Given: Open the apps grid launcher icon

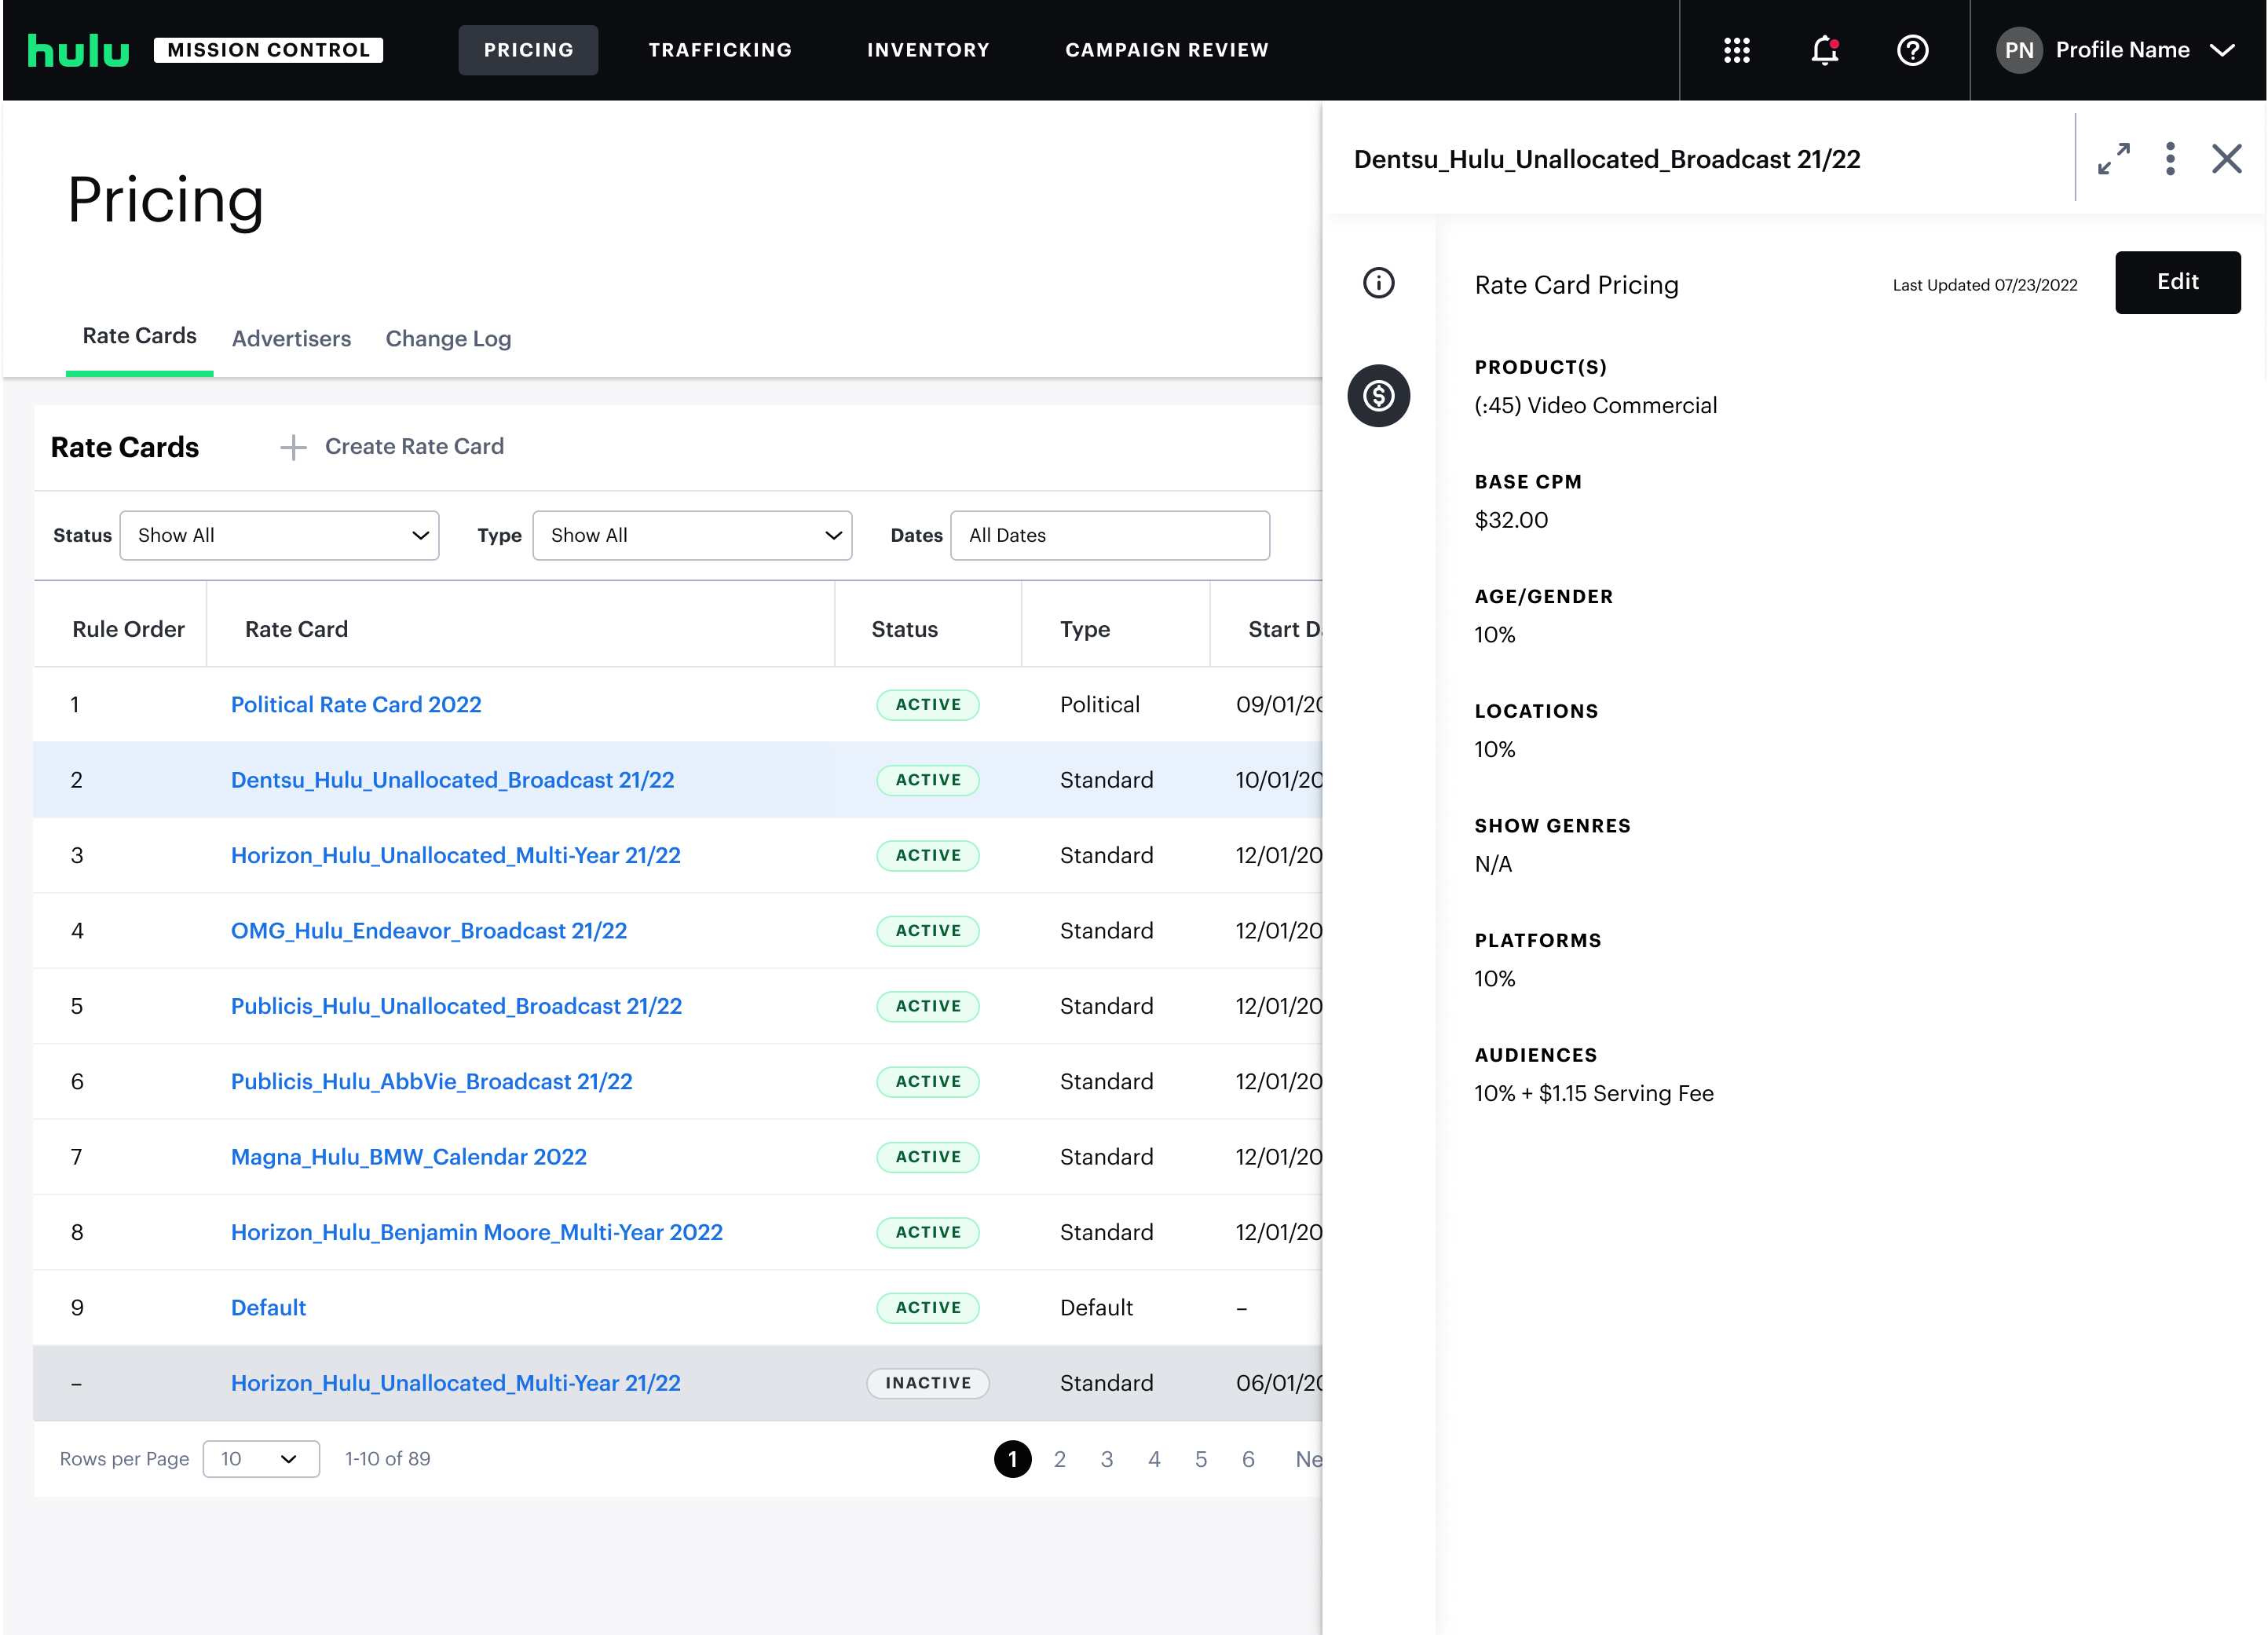Looking at the screenshot, I should pos(1737,50).
